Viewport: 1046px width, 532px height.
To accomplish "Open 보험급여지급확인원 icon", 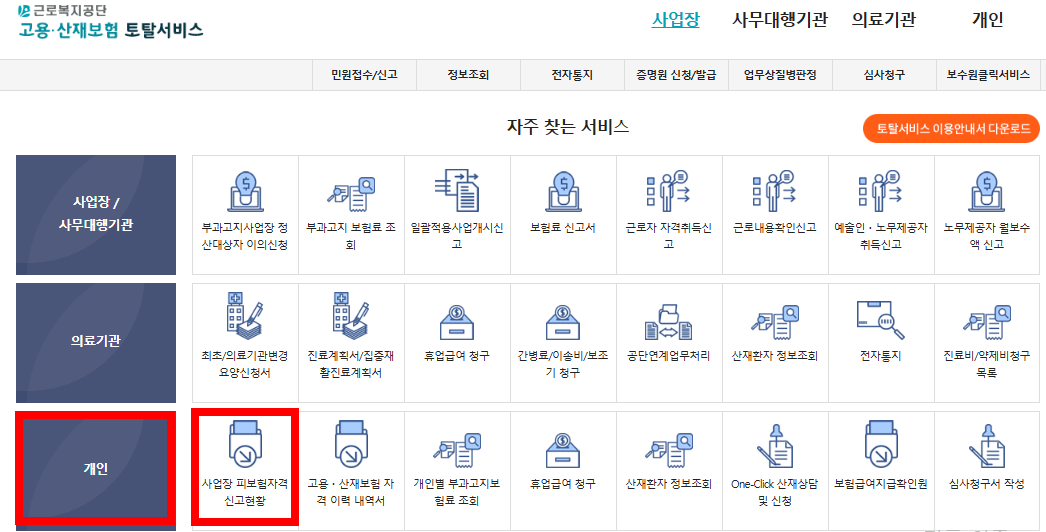I will click(x=881, y=445).
